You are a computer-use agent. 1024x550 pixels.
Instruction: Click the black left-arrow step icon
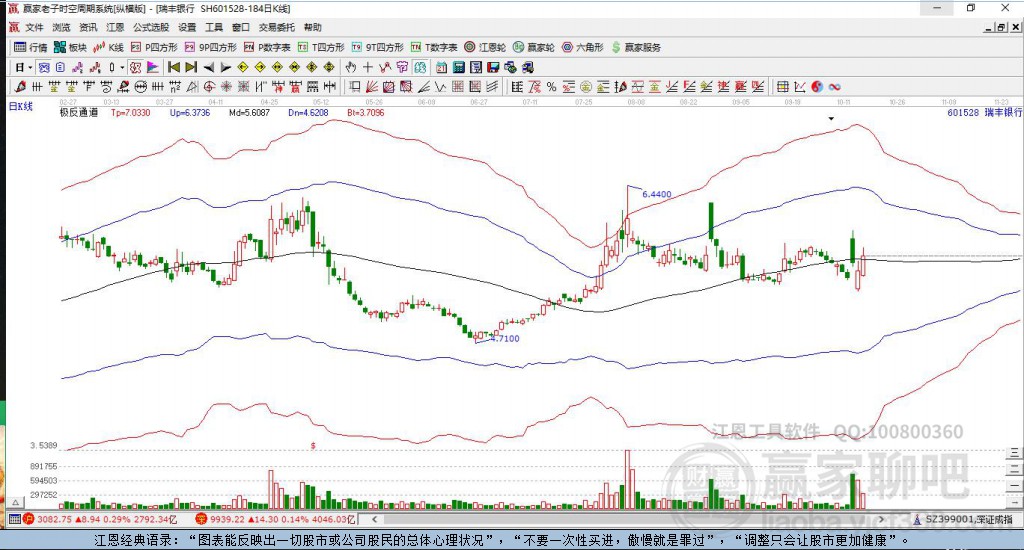click(209, 67)
